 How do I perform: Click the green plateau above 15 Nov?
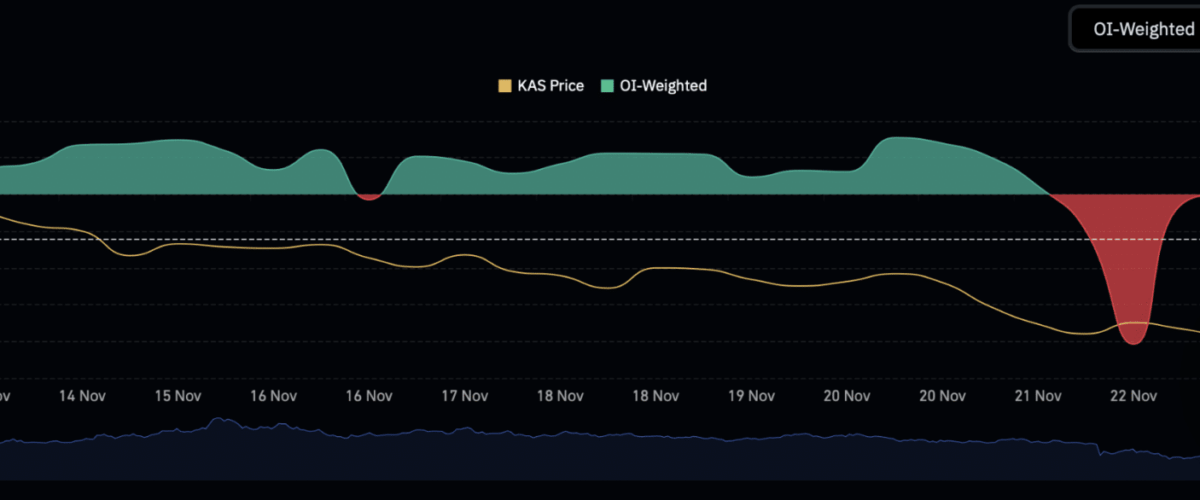click(x=177, y=160)
